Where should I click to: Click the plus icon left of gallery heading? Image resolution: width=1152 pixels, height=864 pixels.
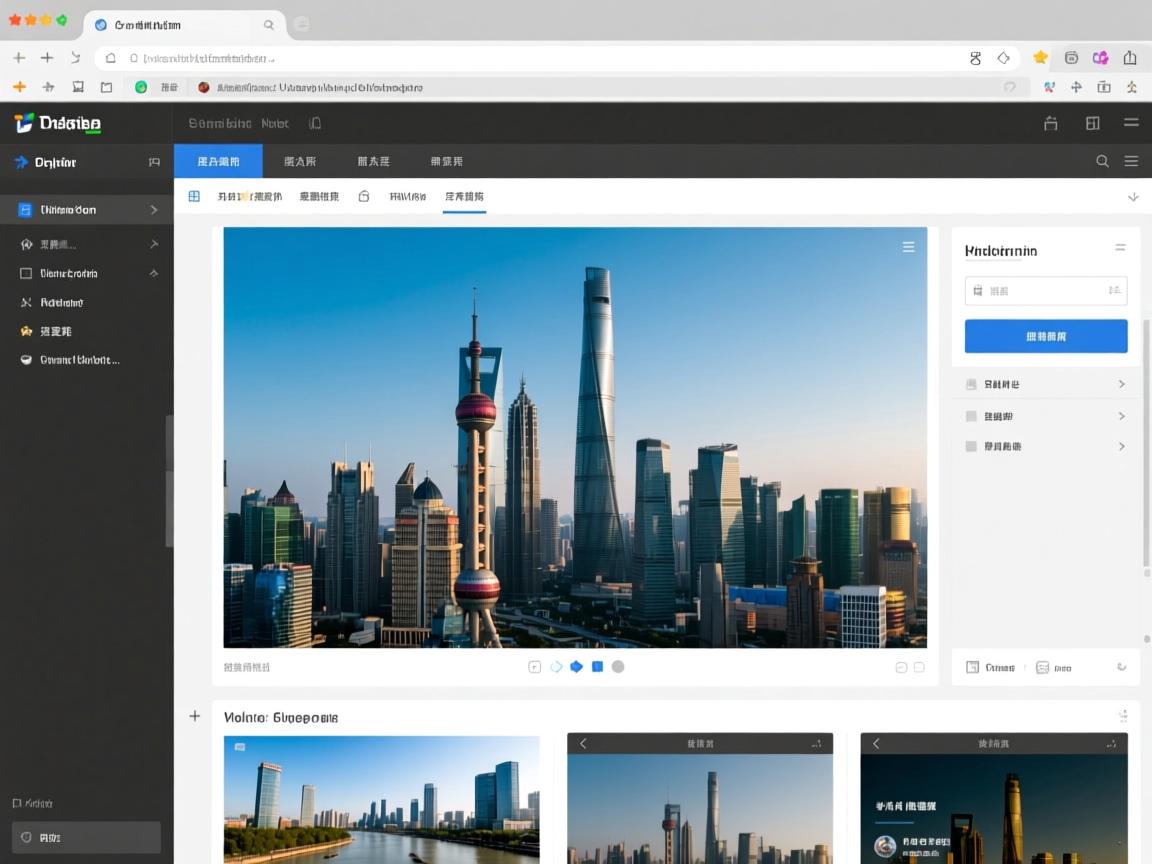195,716
